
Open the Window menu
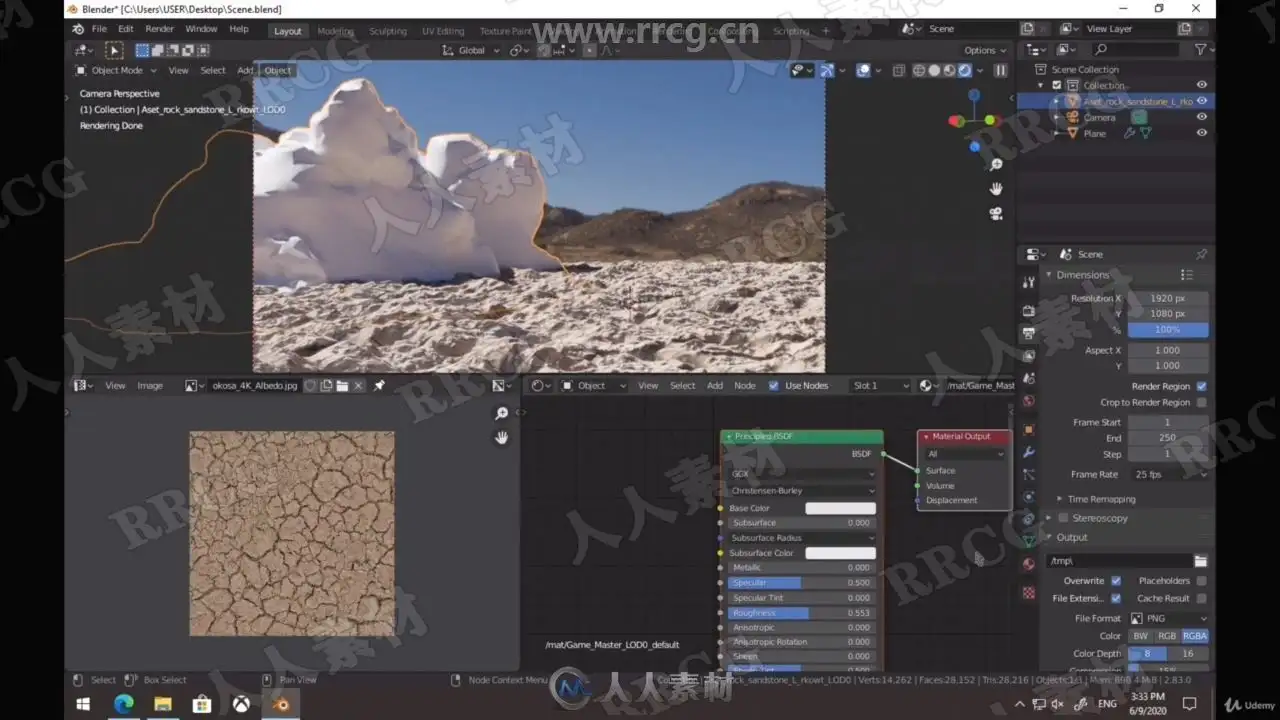coord(201,29)
